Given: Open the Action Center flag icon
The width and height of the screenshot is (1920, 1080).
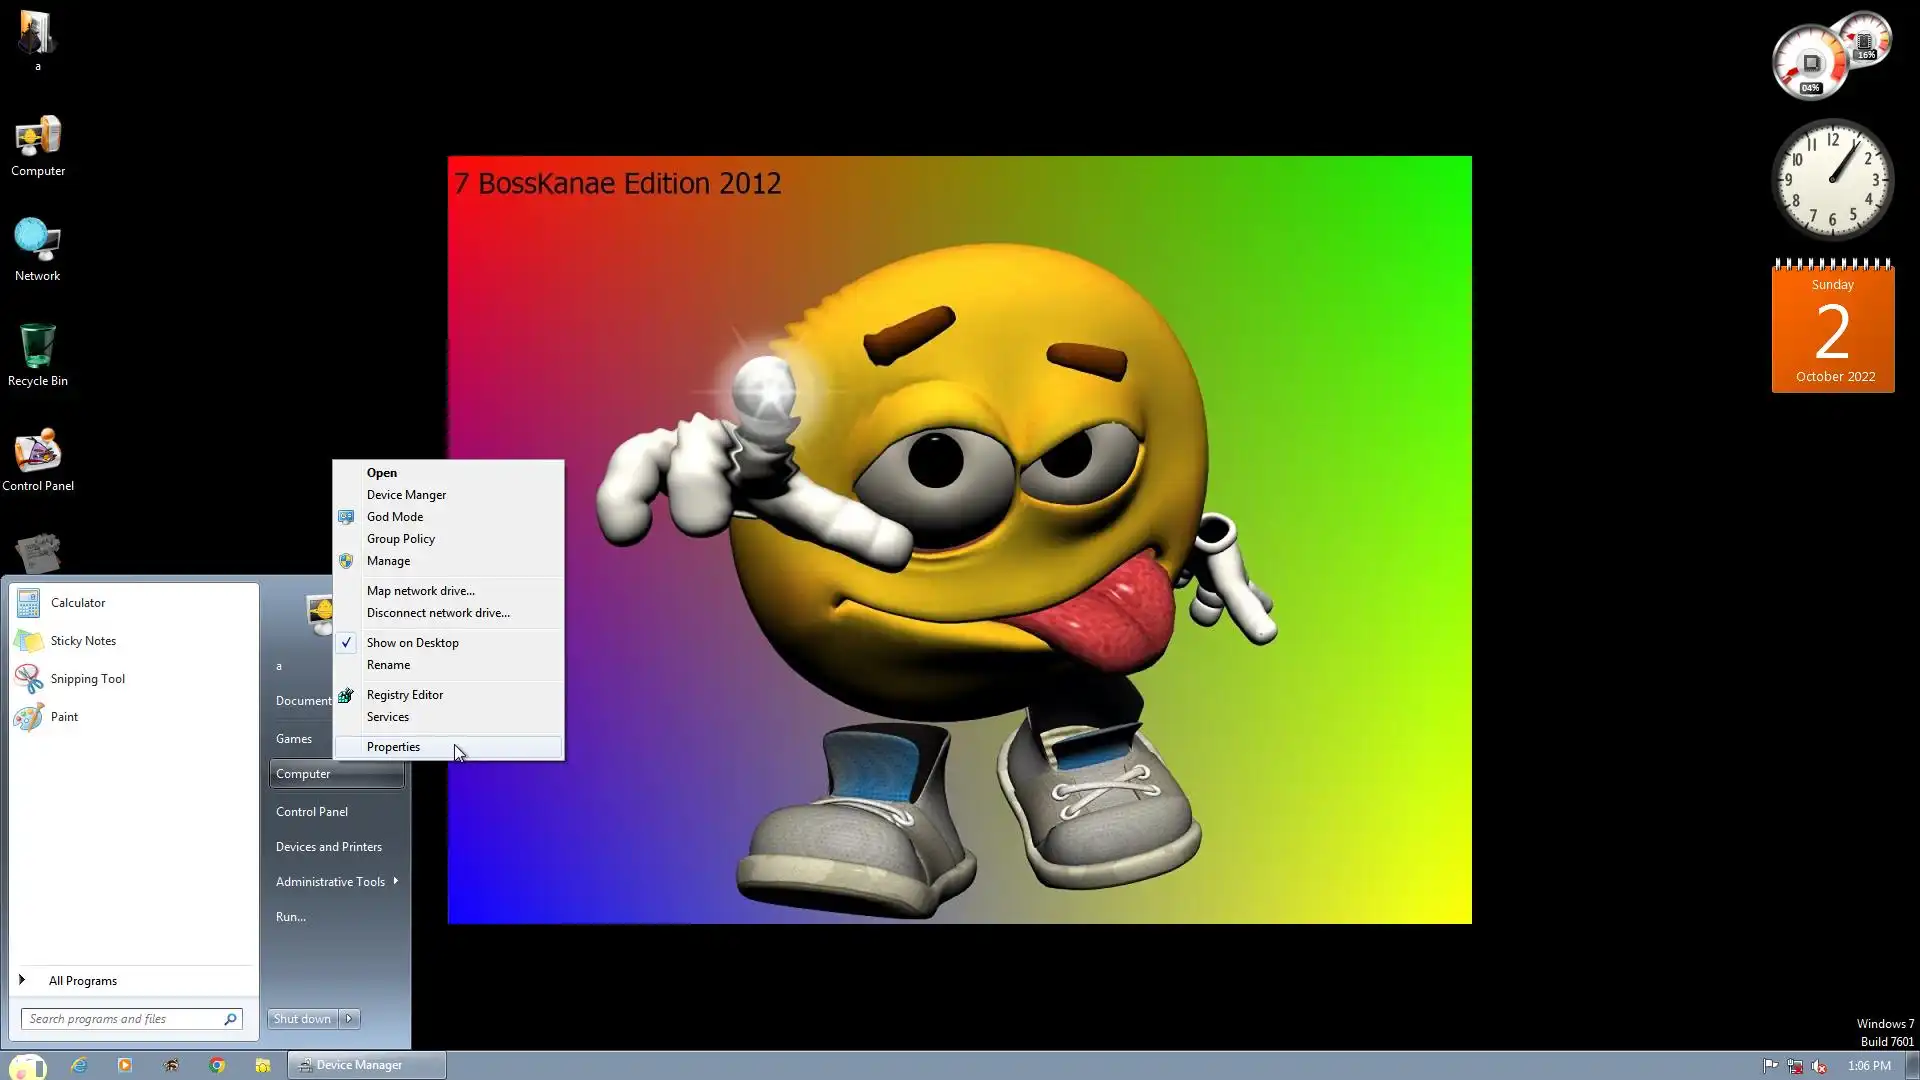Looking at the screenshot, I should [x=1770, y=1066].
